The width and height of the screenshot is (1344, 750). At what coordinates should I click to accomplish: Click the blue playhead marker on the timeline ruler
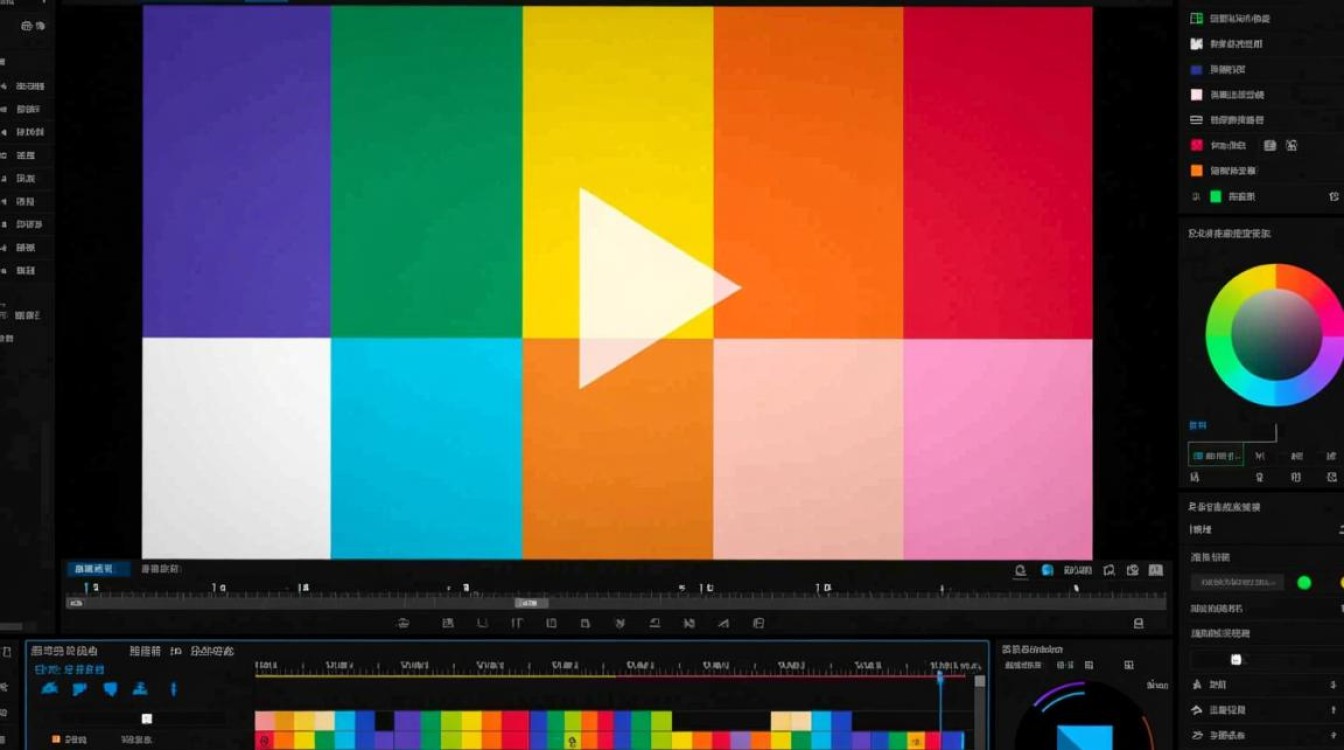939,677
